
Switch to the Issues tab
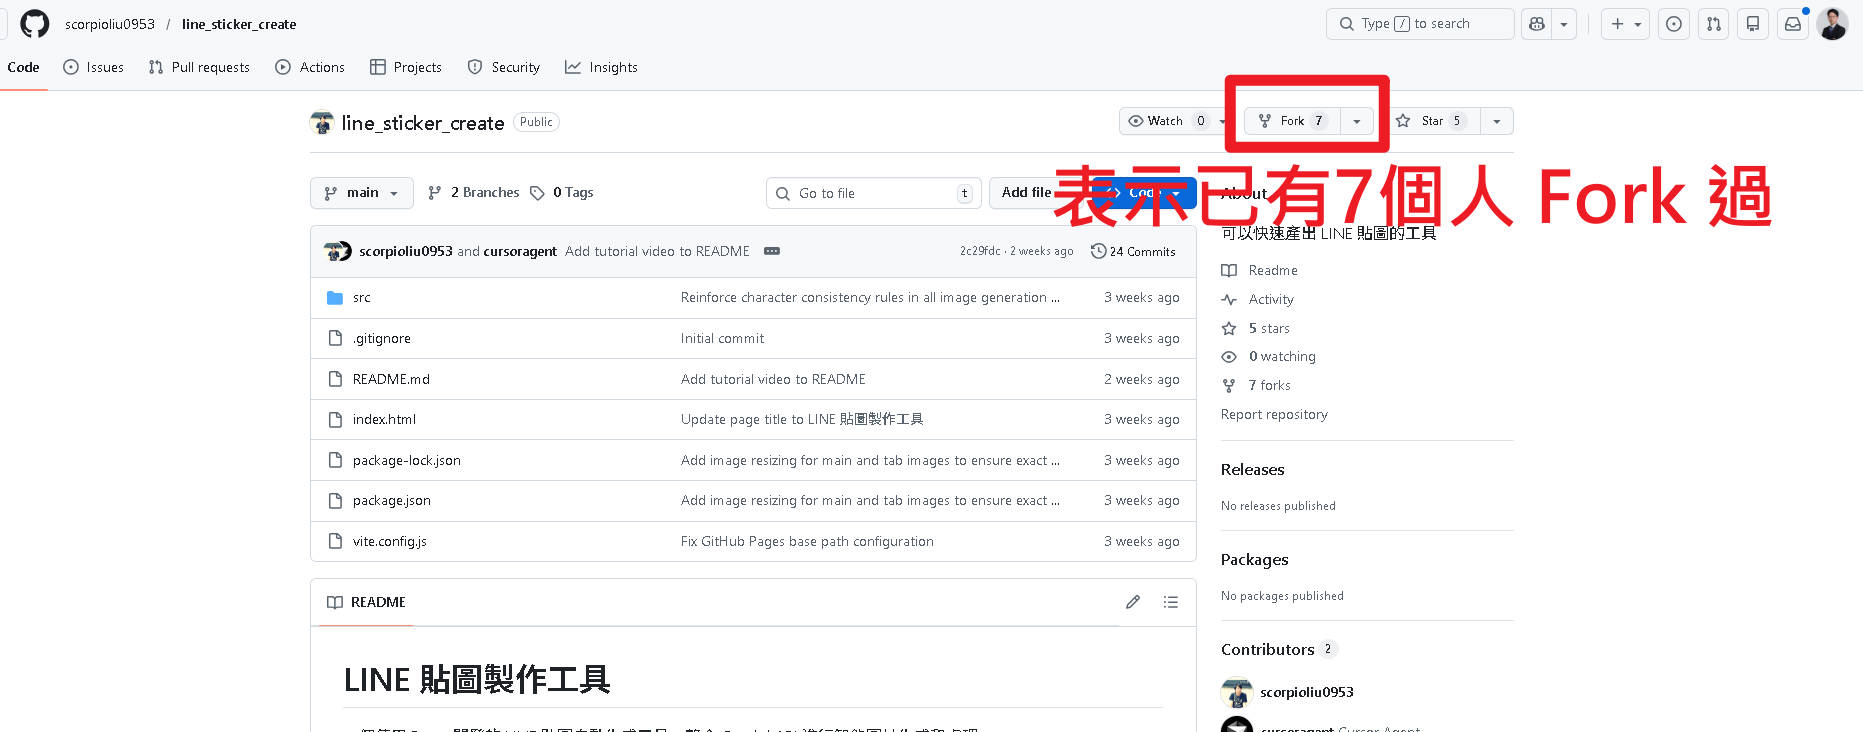pos(94,67)
